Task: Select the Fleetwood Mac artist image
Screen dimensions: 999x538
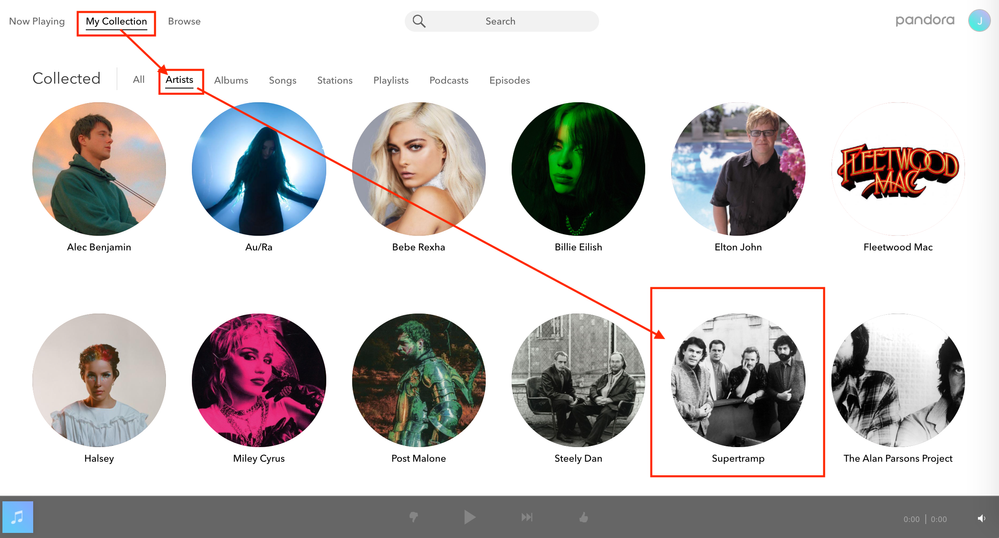Action: [897, 168]
